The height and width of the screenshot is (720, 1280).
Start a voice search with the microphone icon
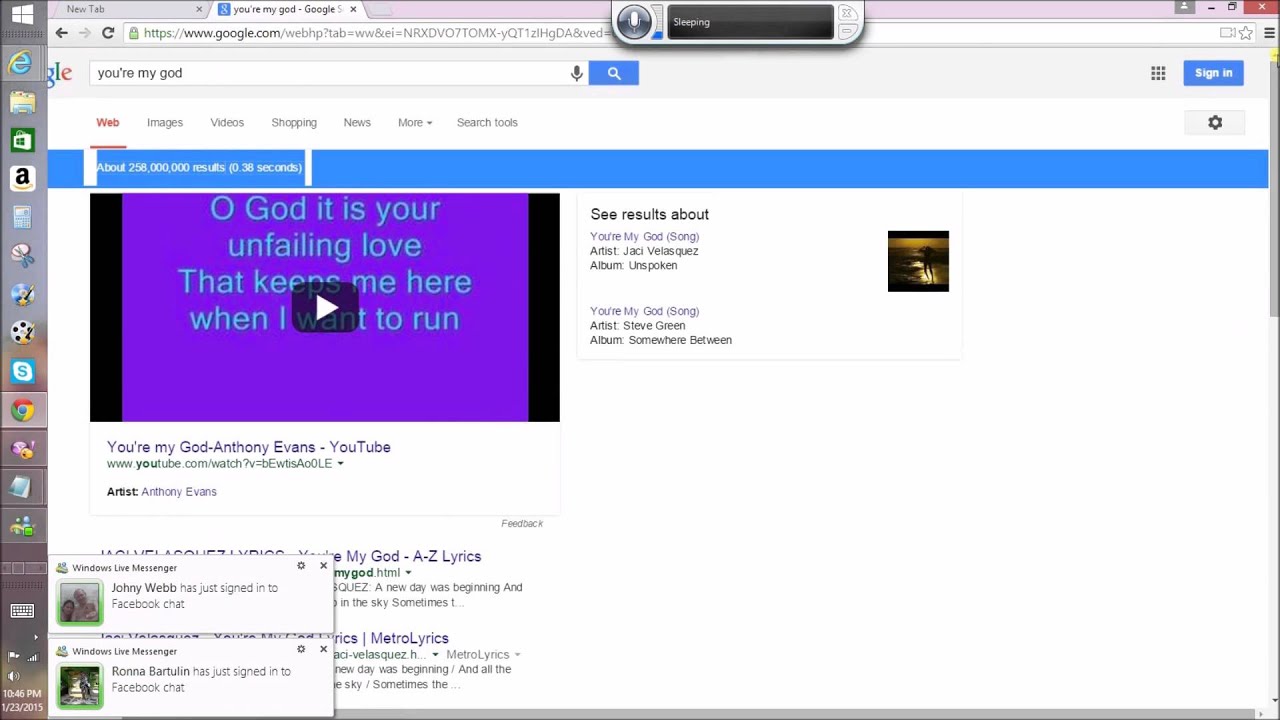click(576, 72)
